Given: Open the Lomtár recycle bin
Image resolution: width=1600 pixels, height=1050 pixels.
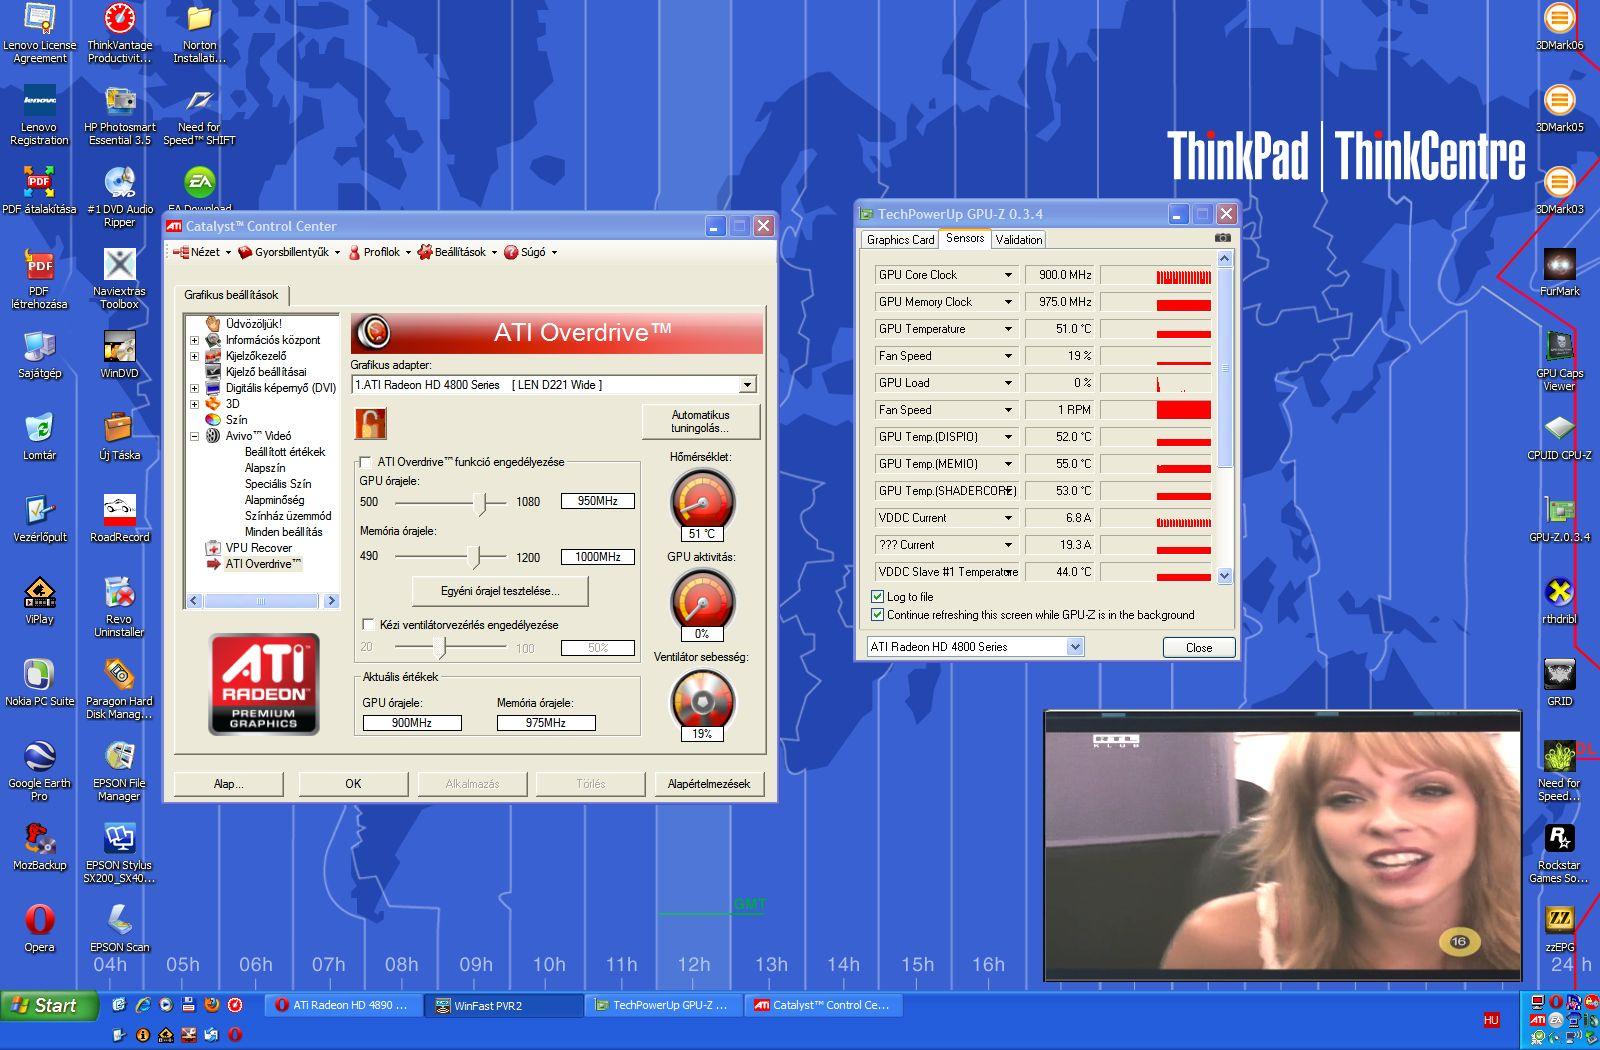Looking at the screenshot, I should coord(40,437).
